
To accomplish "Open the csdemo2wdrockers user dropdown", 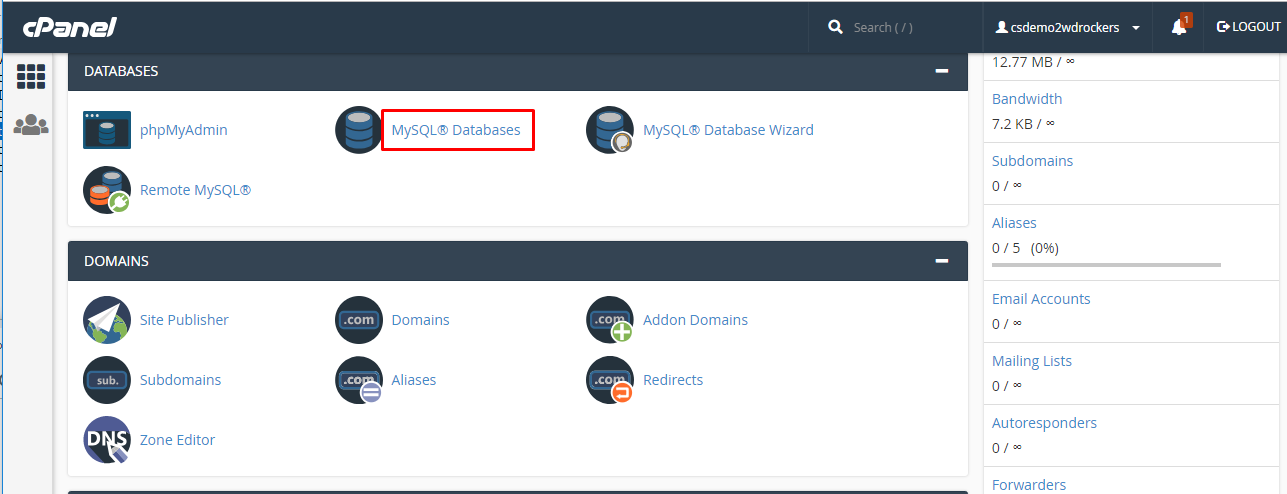I will click(x=1067, y=28).
